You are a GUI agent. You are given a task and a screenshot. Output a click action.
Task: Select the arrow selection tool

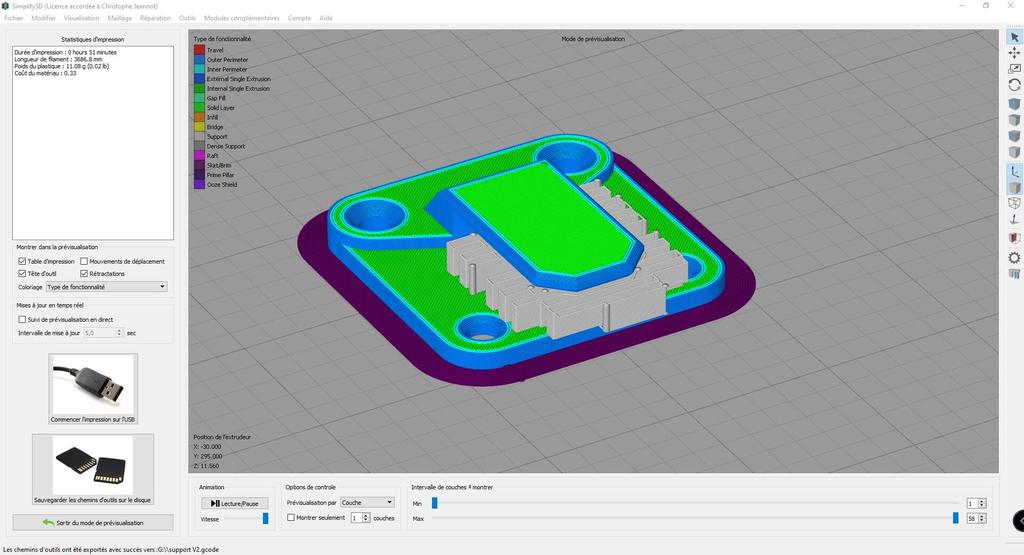click(x=1014, y=37)
